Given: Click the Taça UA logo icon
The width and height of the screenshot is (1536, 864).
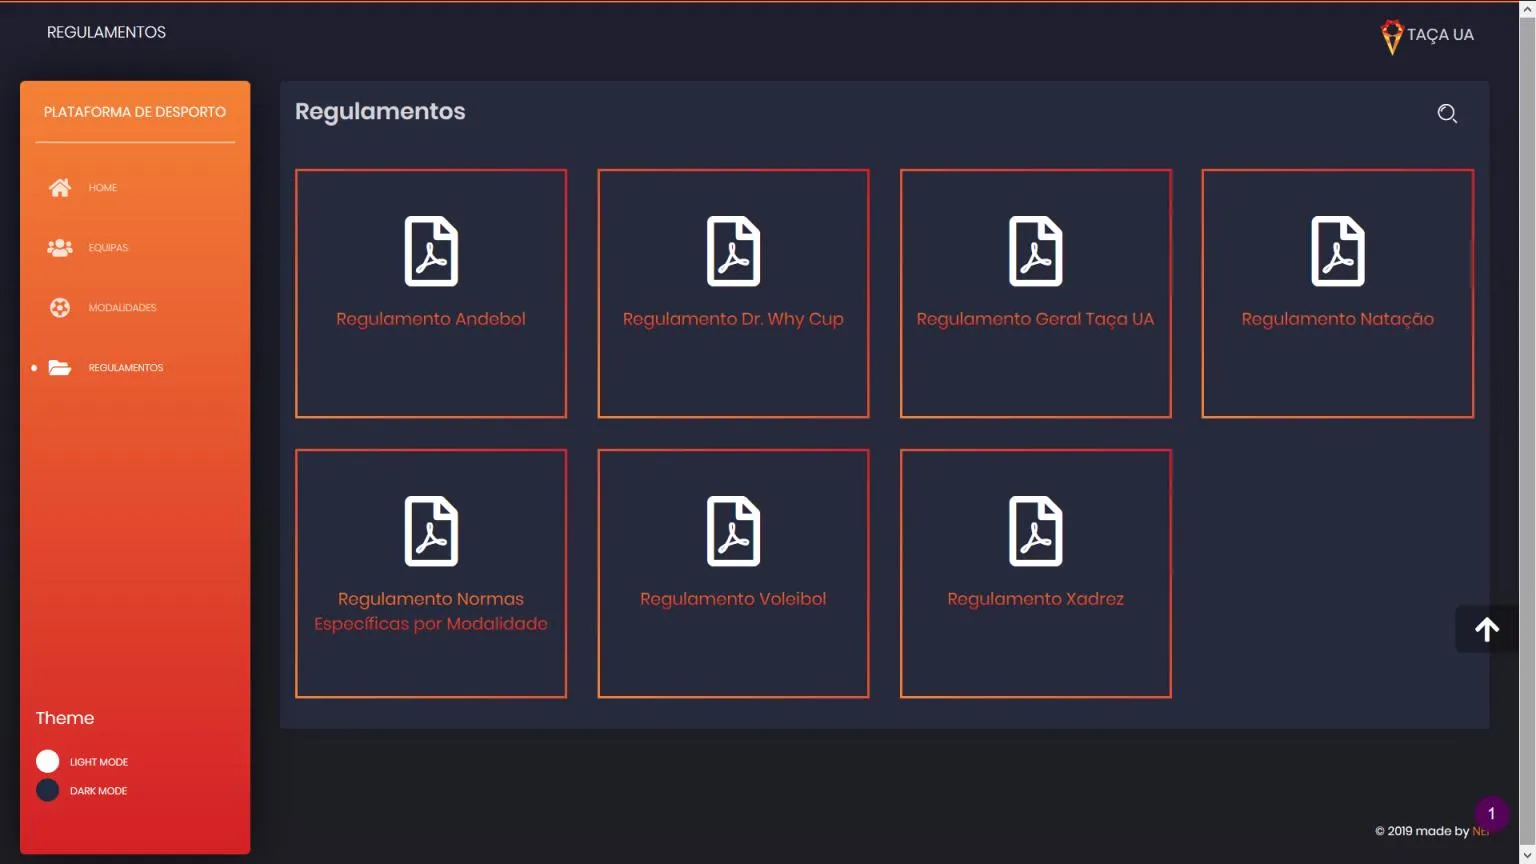Looking at the screenshot, I should pyautogui.click(x=1392, y=37).
